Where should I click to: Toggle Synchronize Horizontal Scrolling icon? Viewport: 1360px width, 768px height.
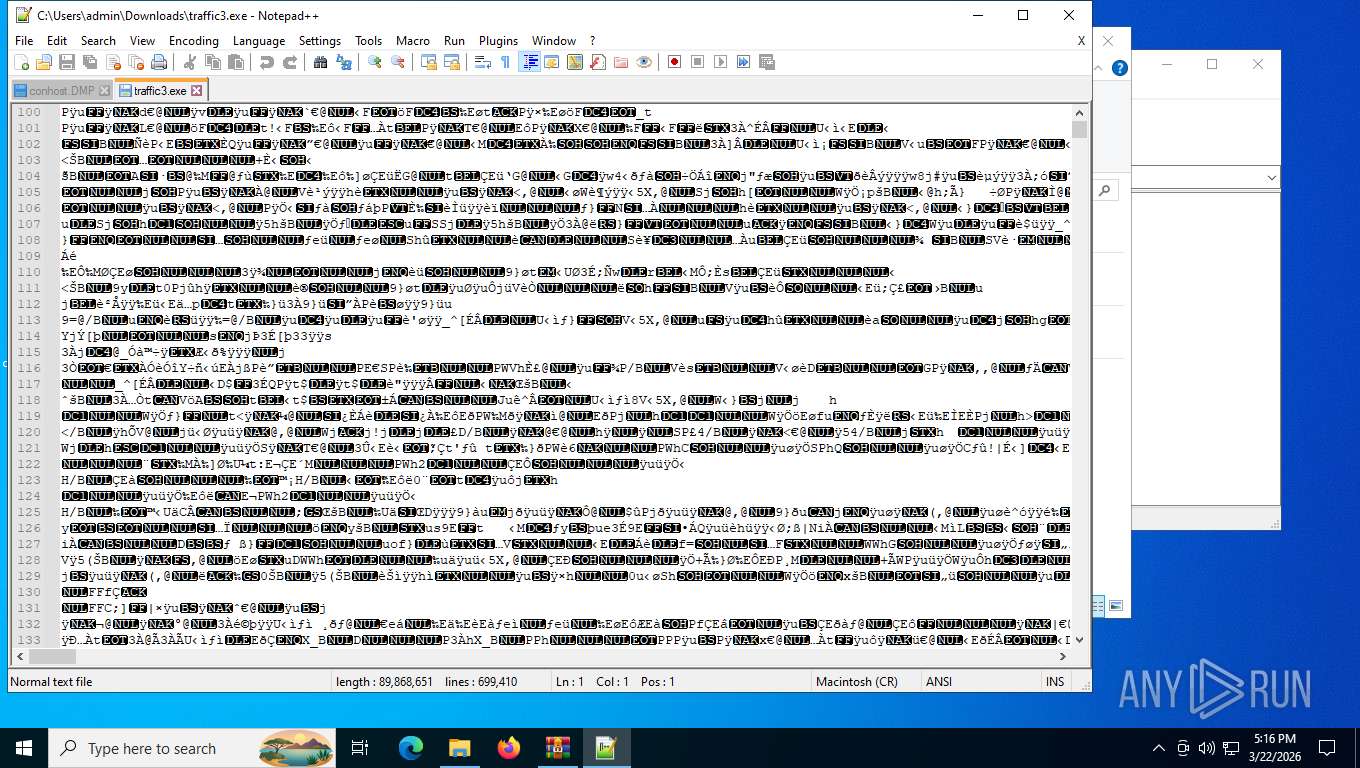(451, 62)
